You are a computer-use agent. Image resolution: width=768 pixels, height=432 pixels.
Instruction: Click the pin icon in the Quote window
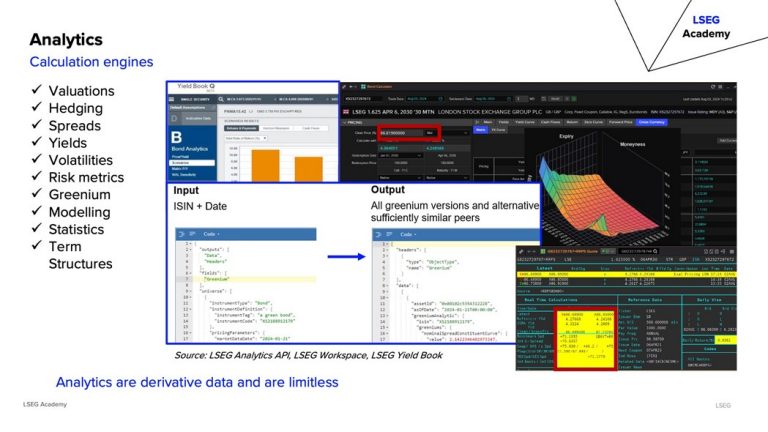(x=521, y=251)
